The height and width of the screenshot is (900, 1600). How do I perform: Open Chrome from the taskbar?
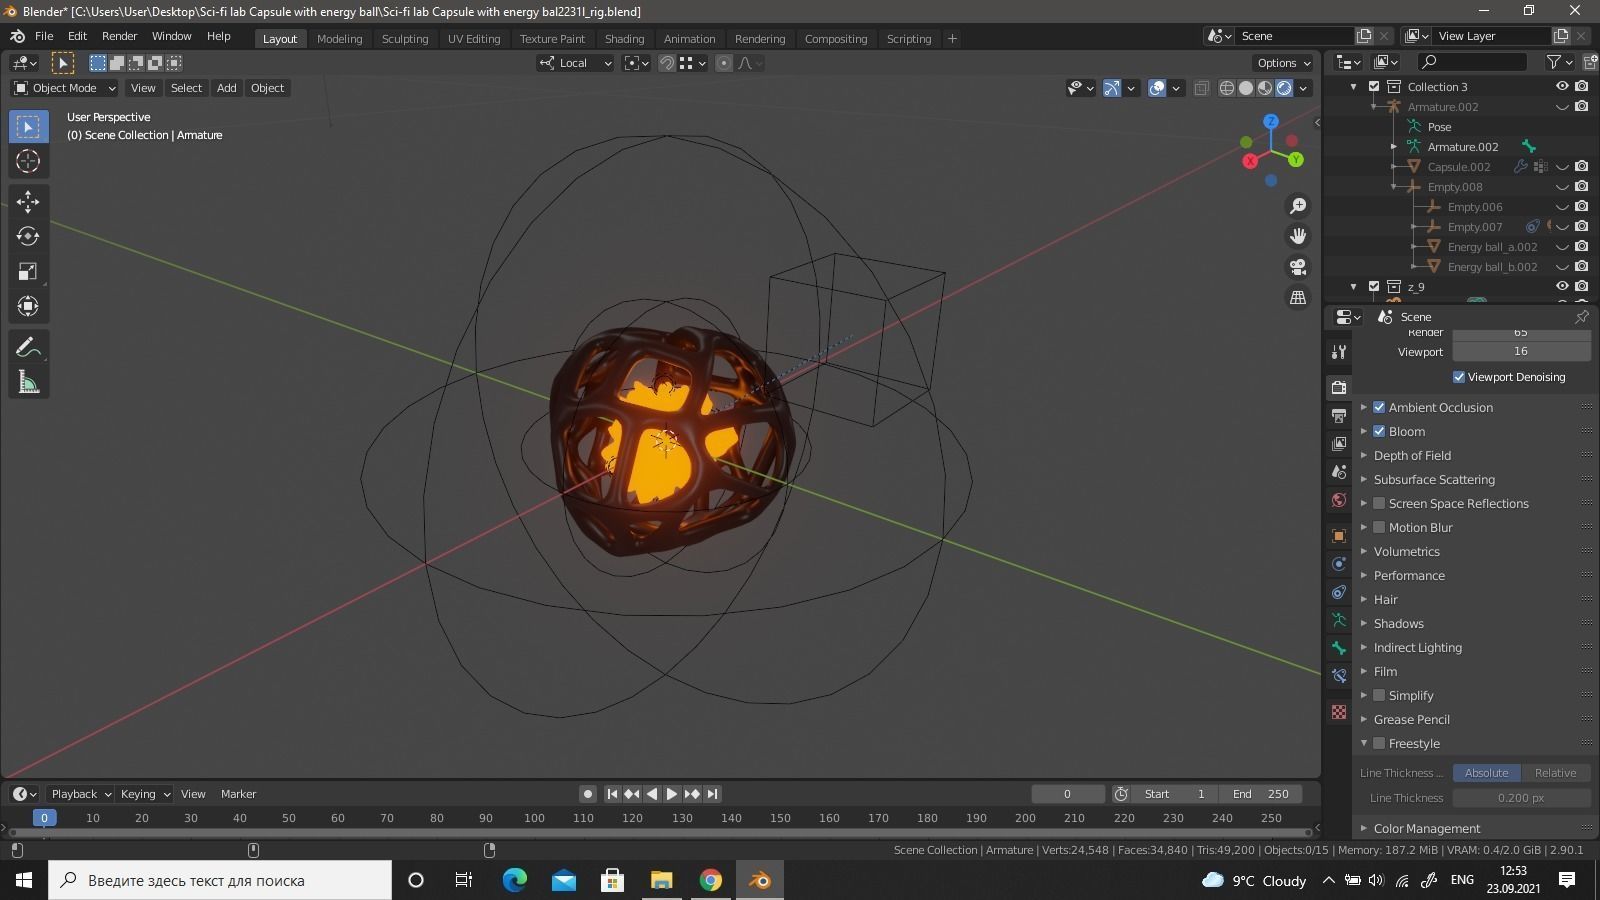click(711, 880)
